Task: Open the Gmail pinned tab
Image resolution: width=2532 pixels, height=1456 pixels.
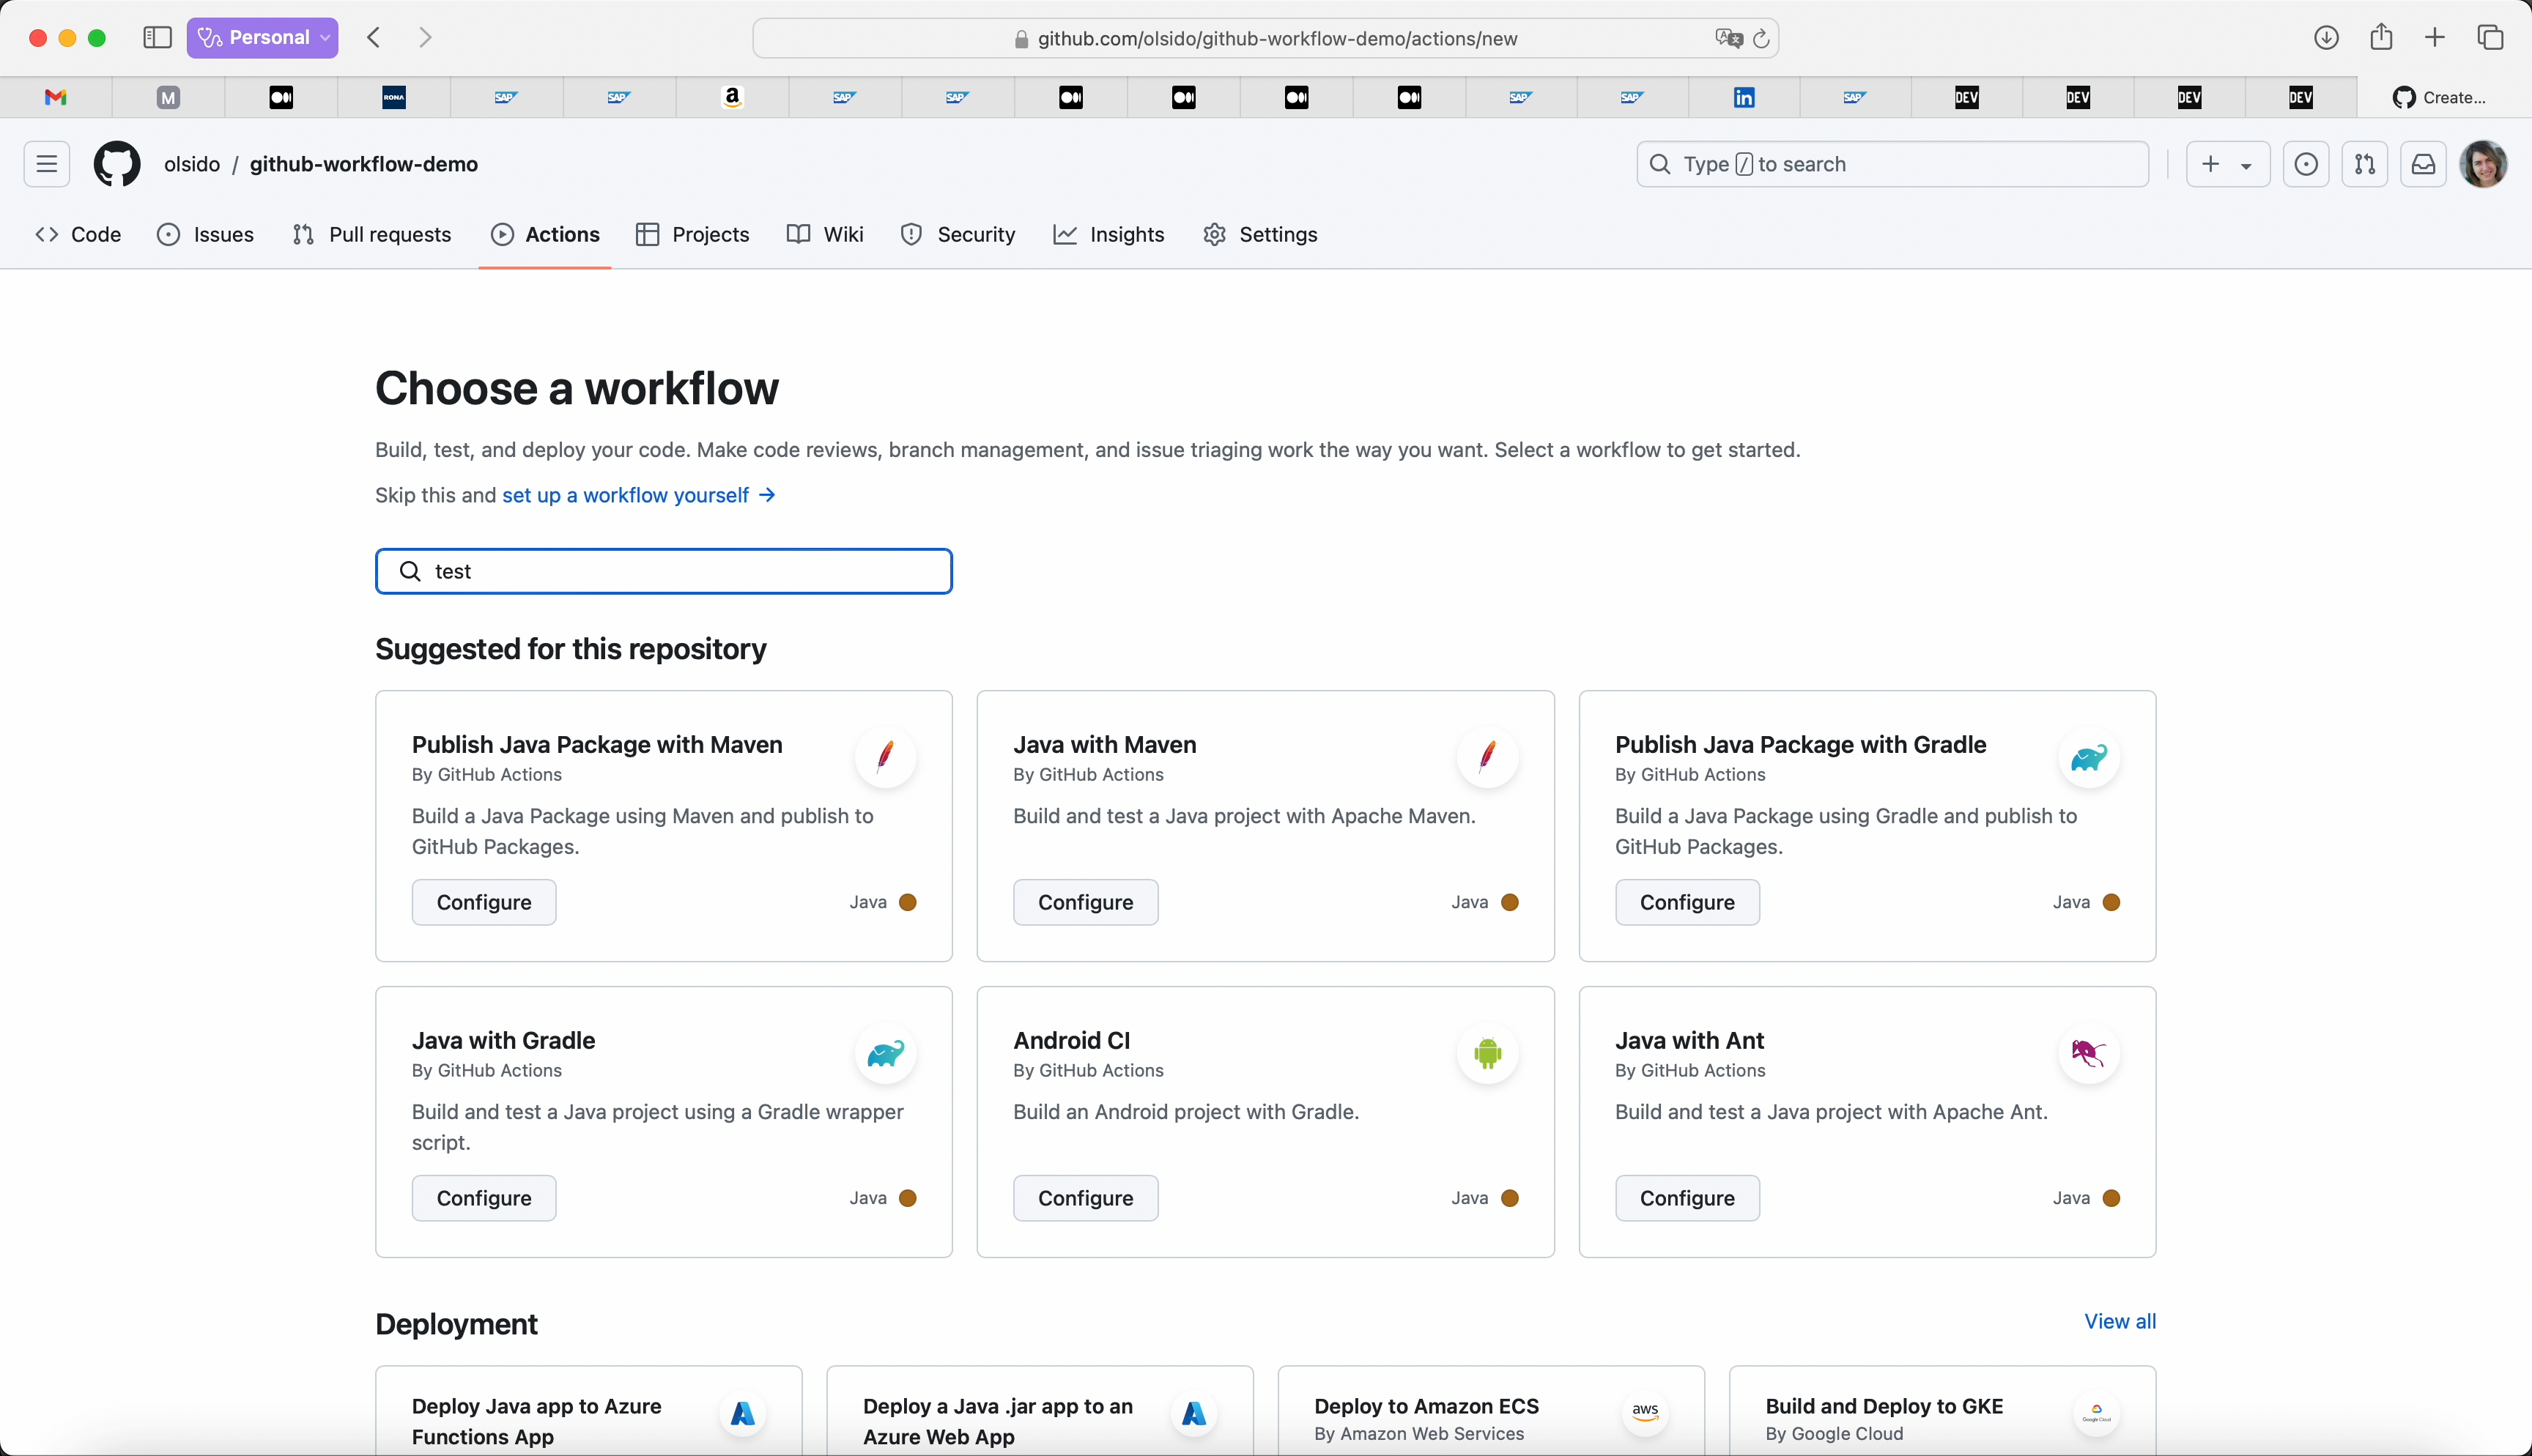Action: pyautogui.click(x=56, y=97)
